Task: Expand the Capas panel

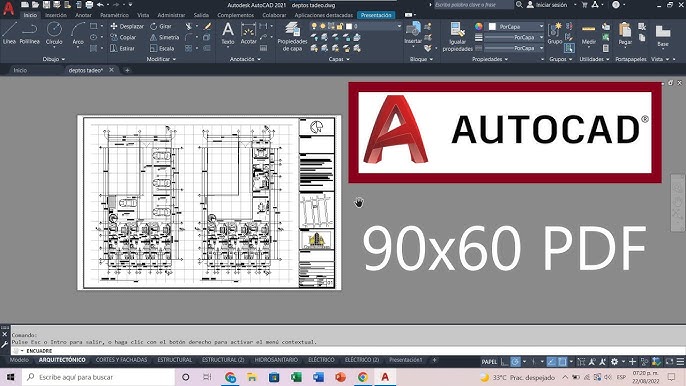Action: point(339,59)
